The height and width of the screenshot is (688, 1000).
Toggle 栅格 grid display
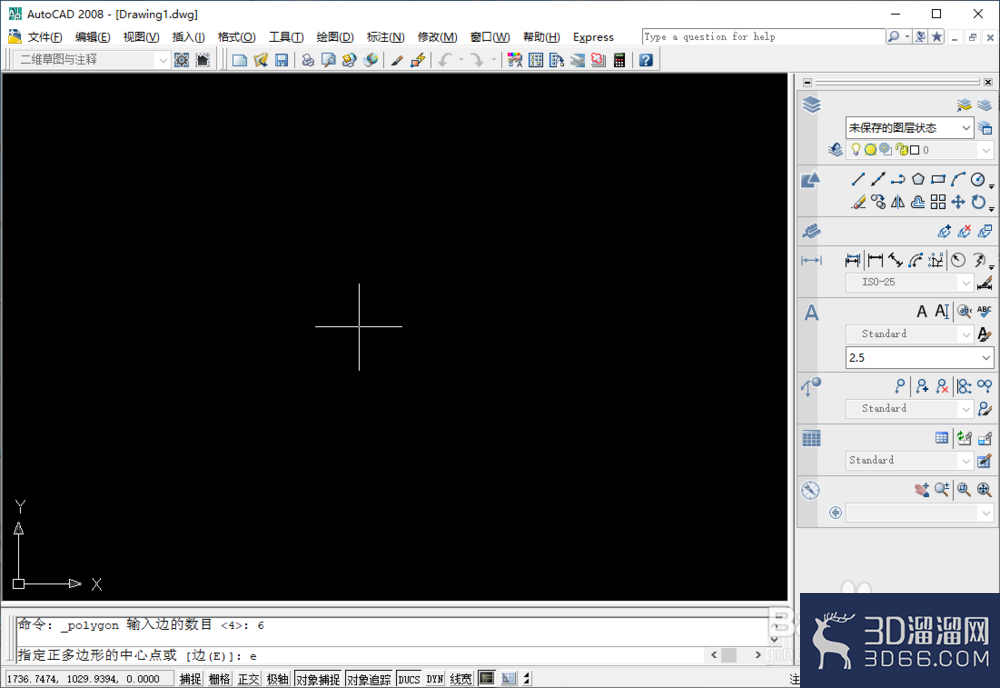coord(219,679)
